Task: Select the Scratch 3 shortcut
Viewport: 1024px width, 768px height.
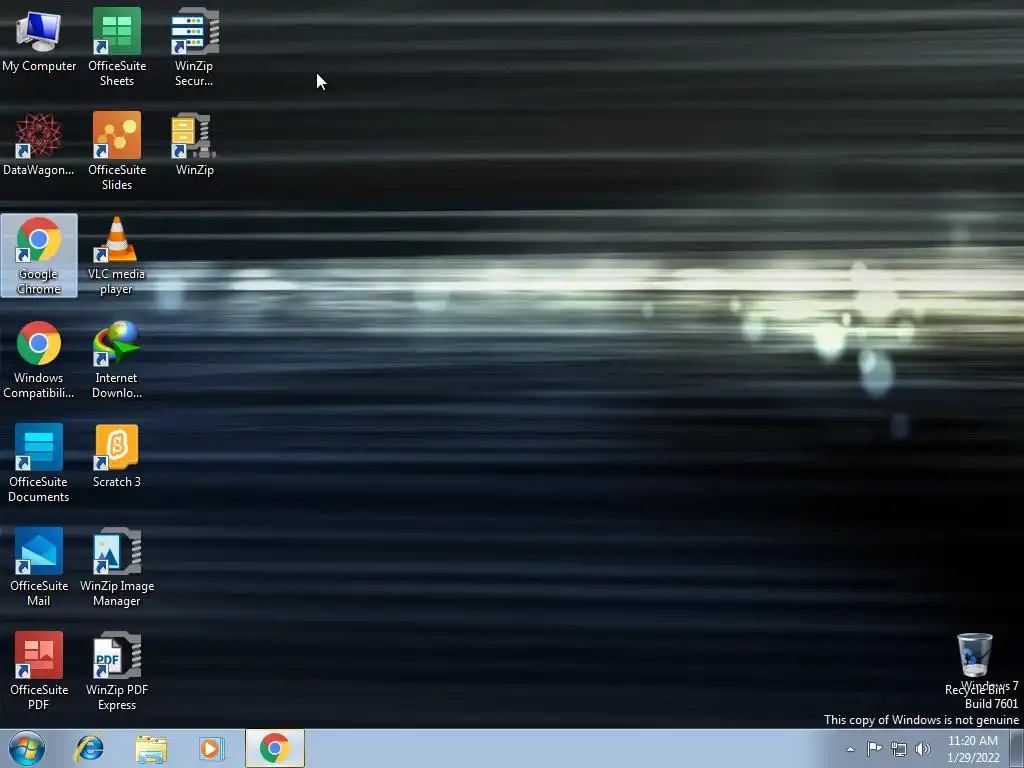Action: coord(116,456)
